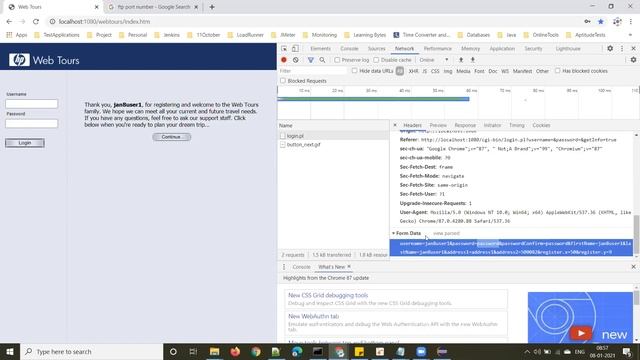Switch to the Elements panel tab

[x=320, y=49]
